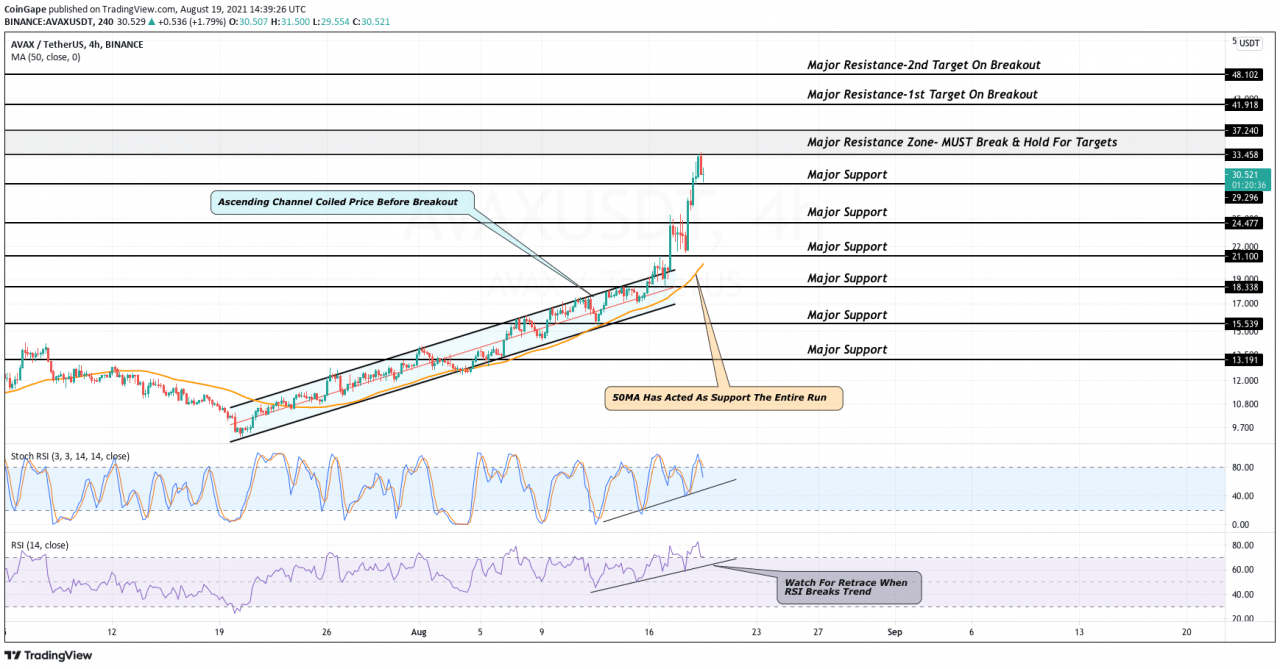Click the 13.191 support price label
Screen dimensions: 1280x669
tap(1244, 360)
